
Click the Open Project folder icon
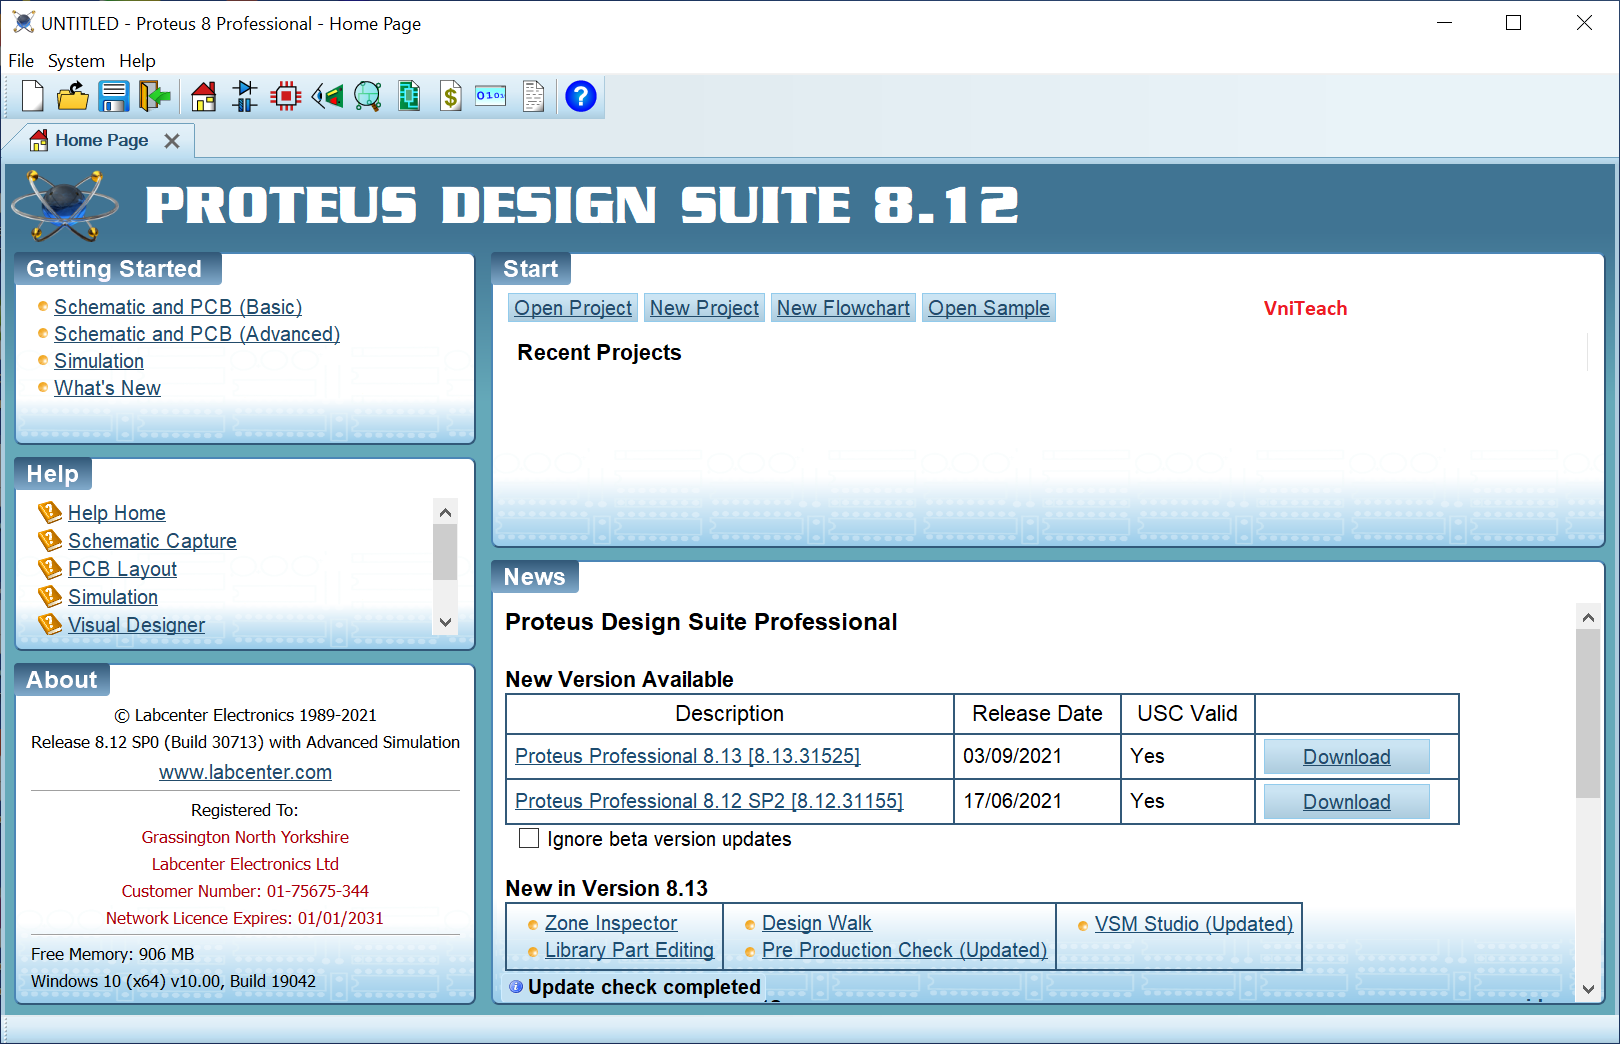pyautogui.click(x=73, y=96)
